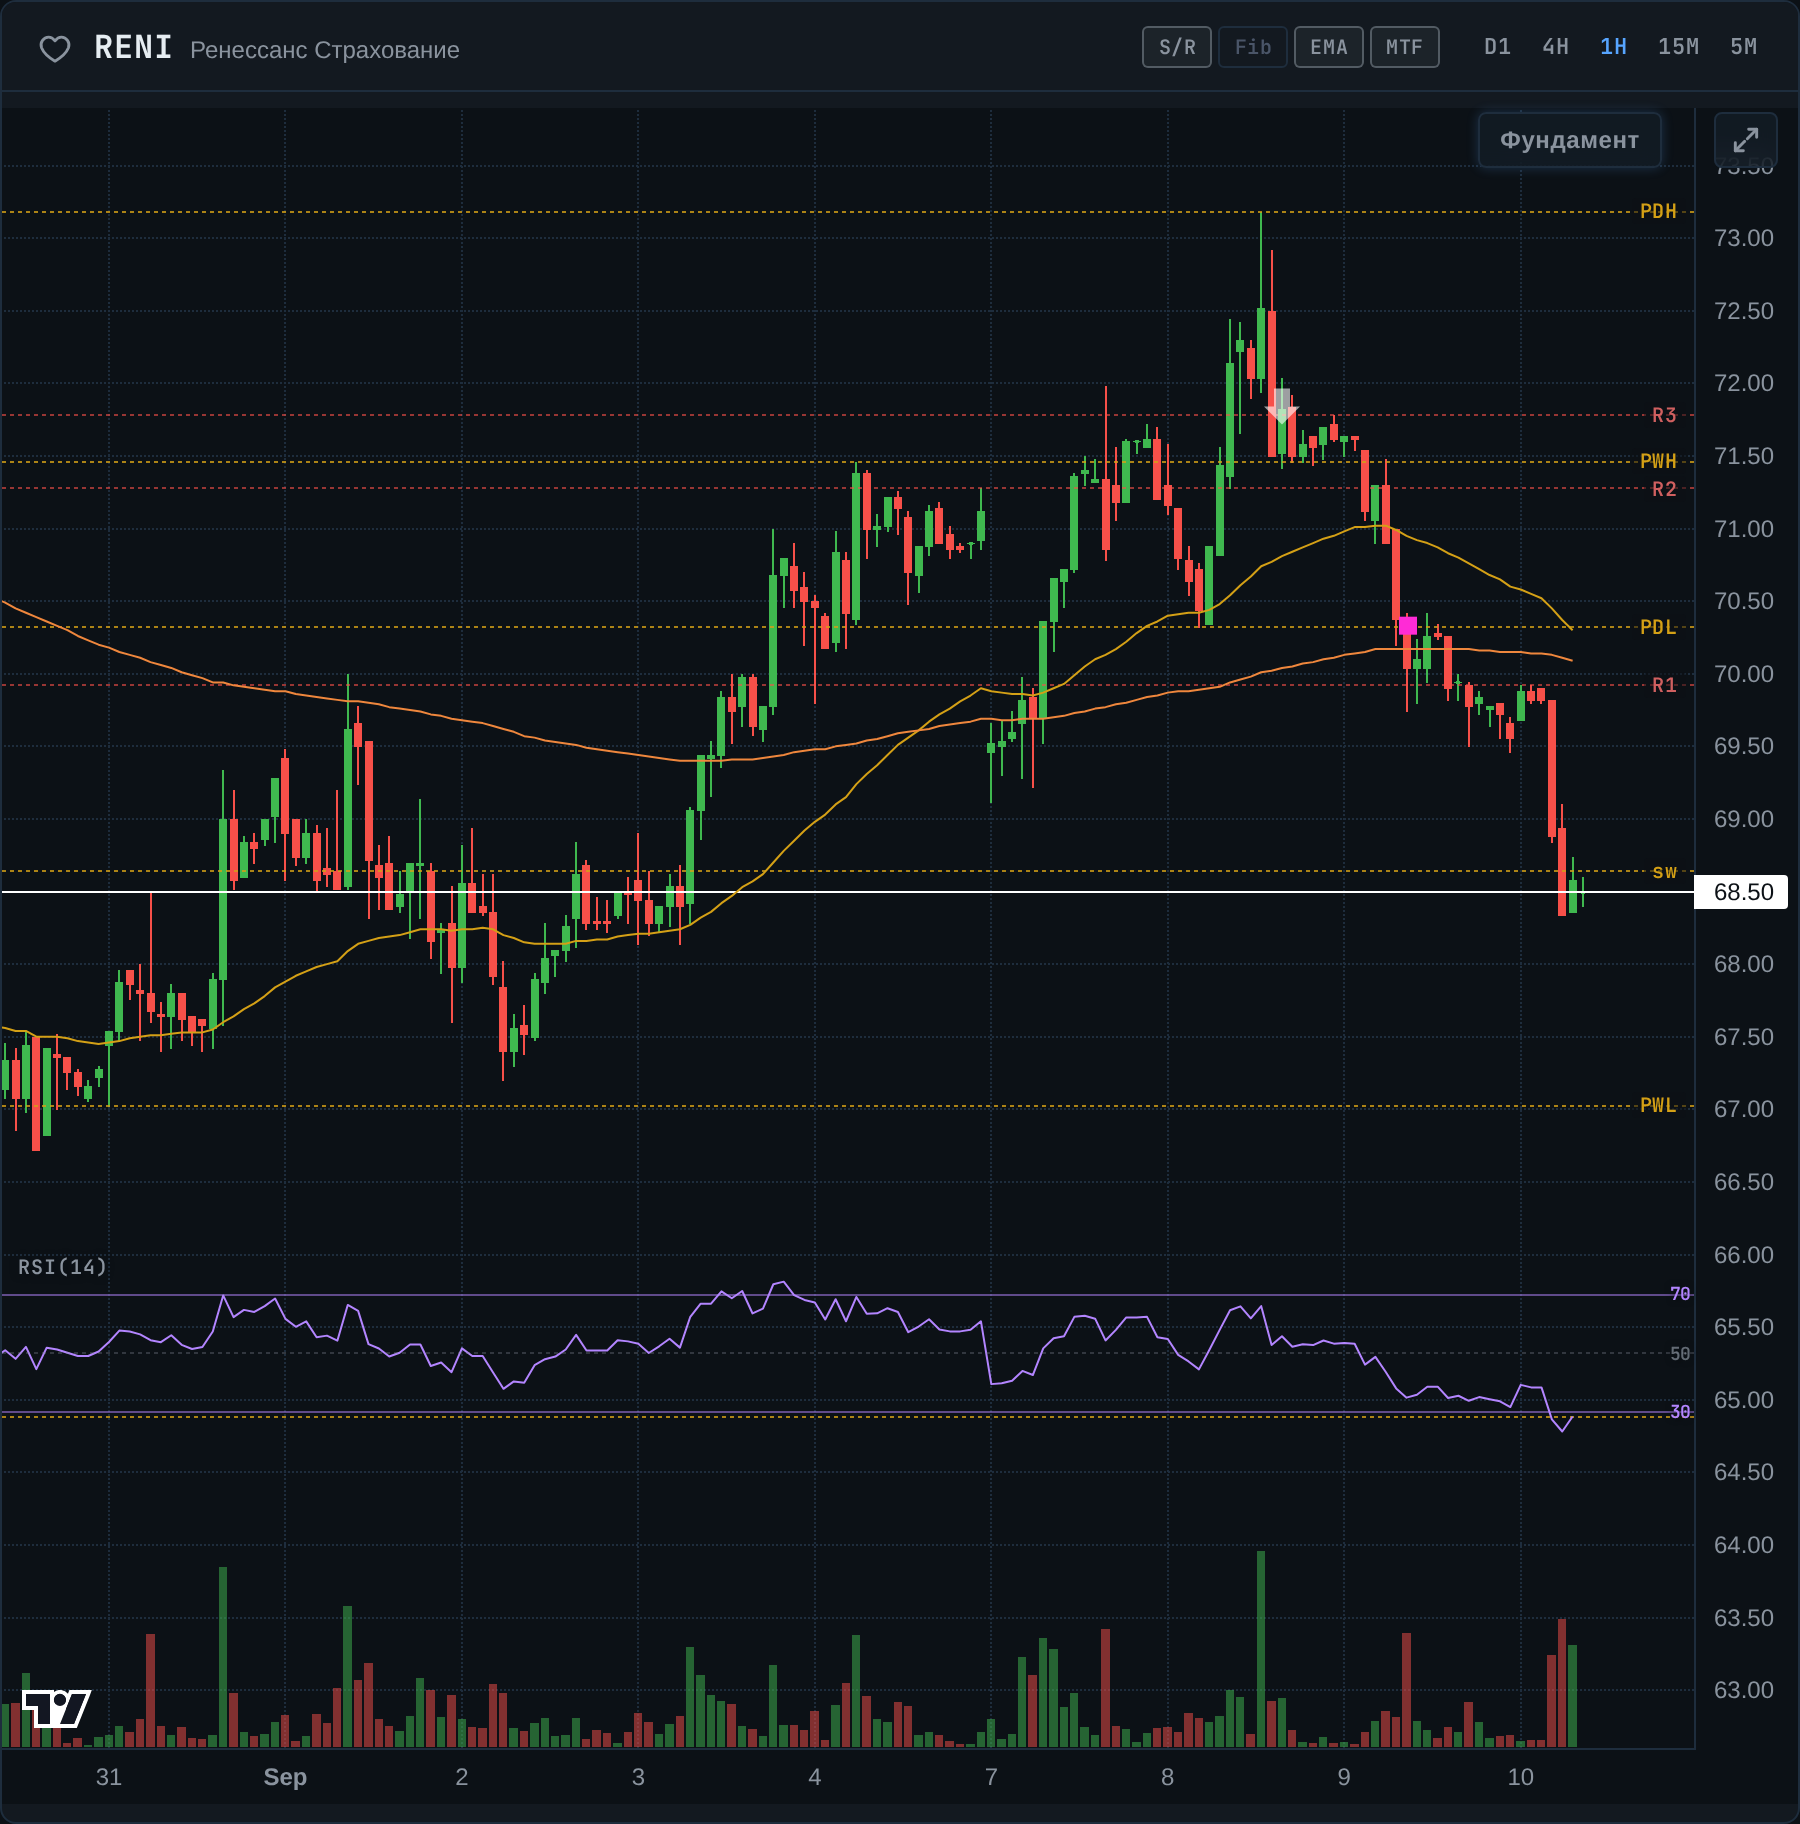Click the RSI(14) indicator label

[x=62, y=1267]
